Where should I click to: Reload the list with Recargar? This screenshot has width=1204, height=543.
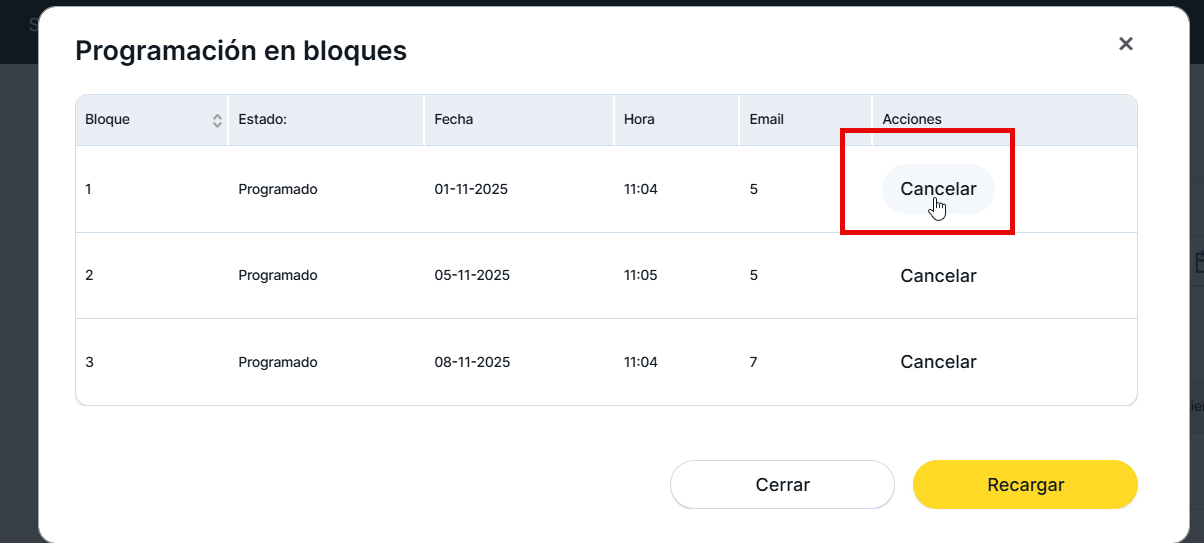1025,485
